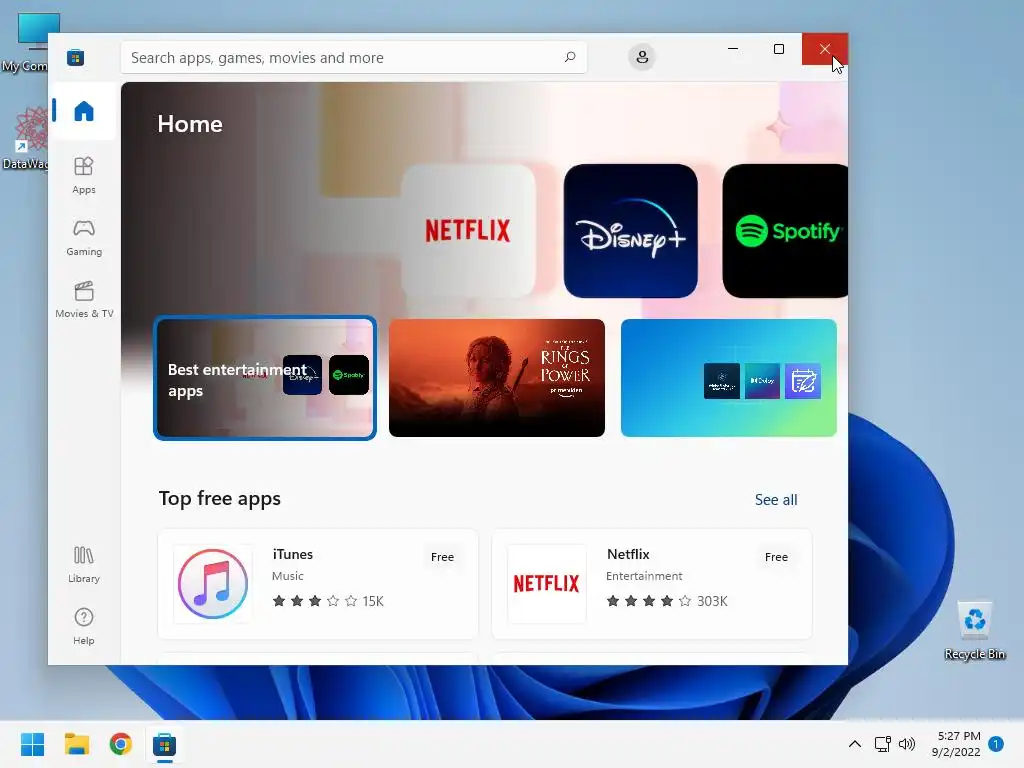Show hidden icons in the system tray
The width and height of the screenshot is (1024, 768).
click(854, 744)
